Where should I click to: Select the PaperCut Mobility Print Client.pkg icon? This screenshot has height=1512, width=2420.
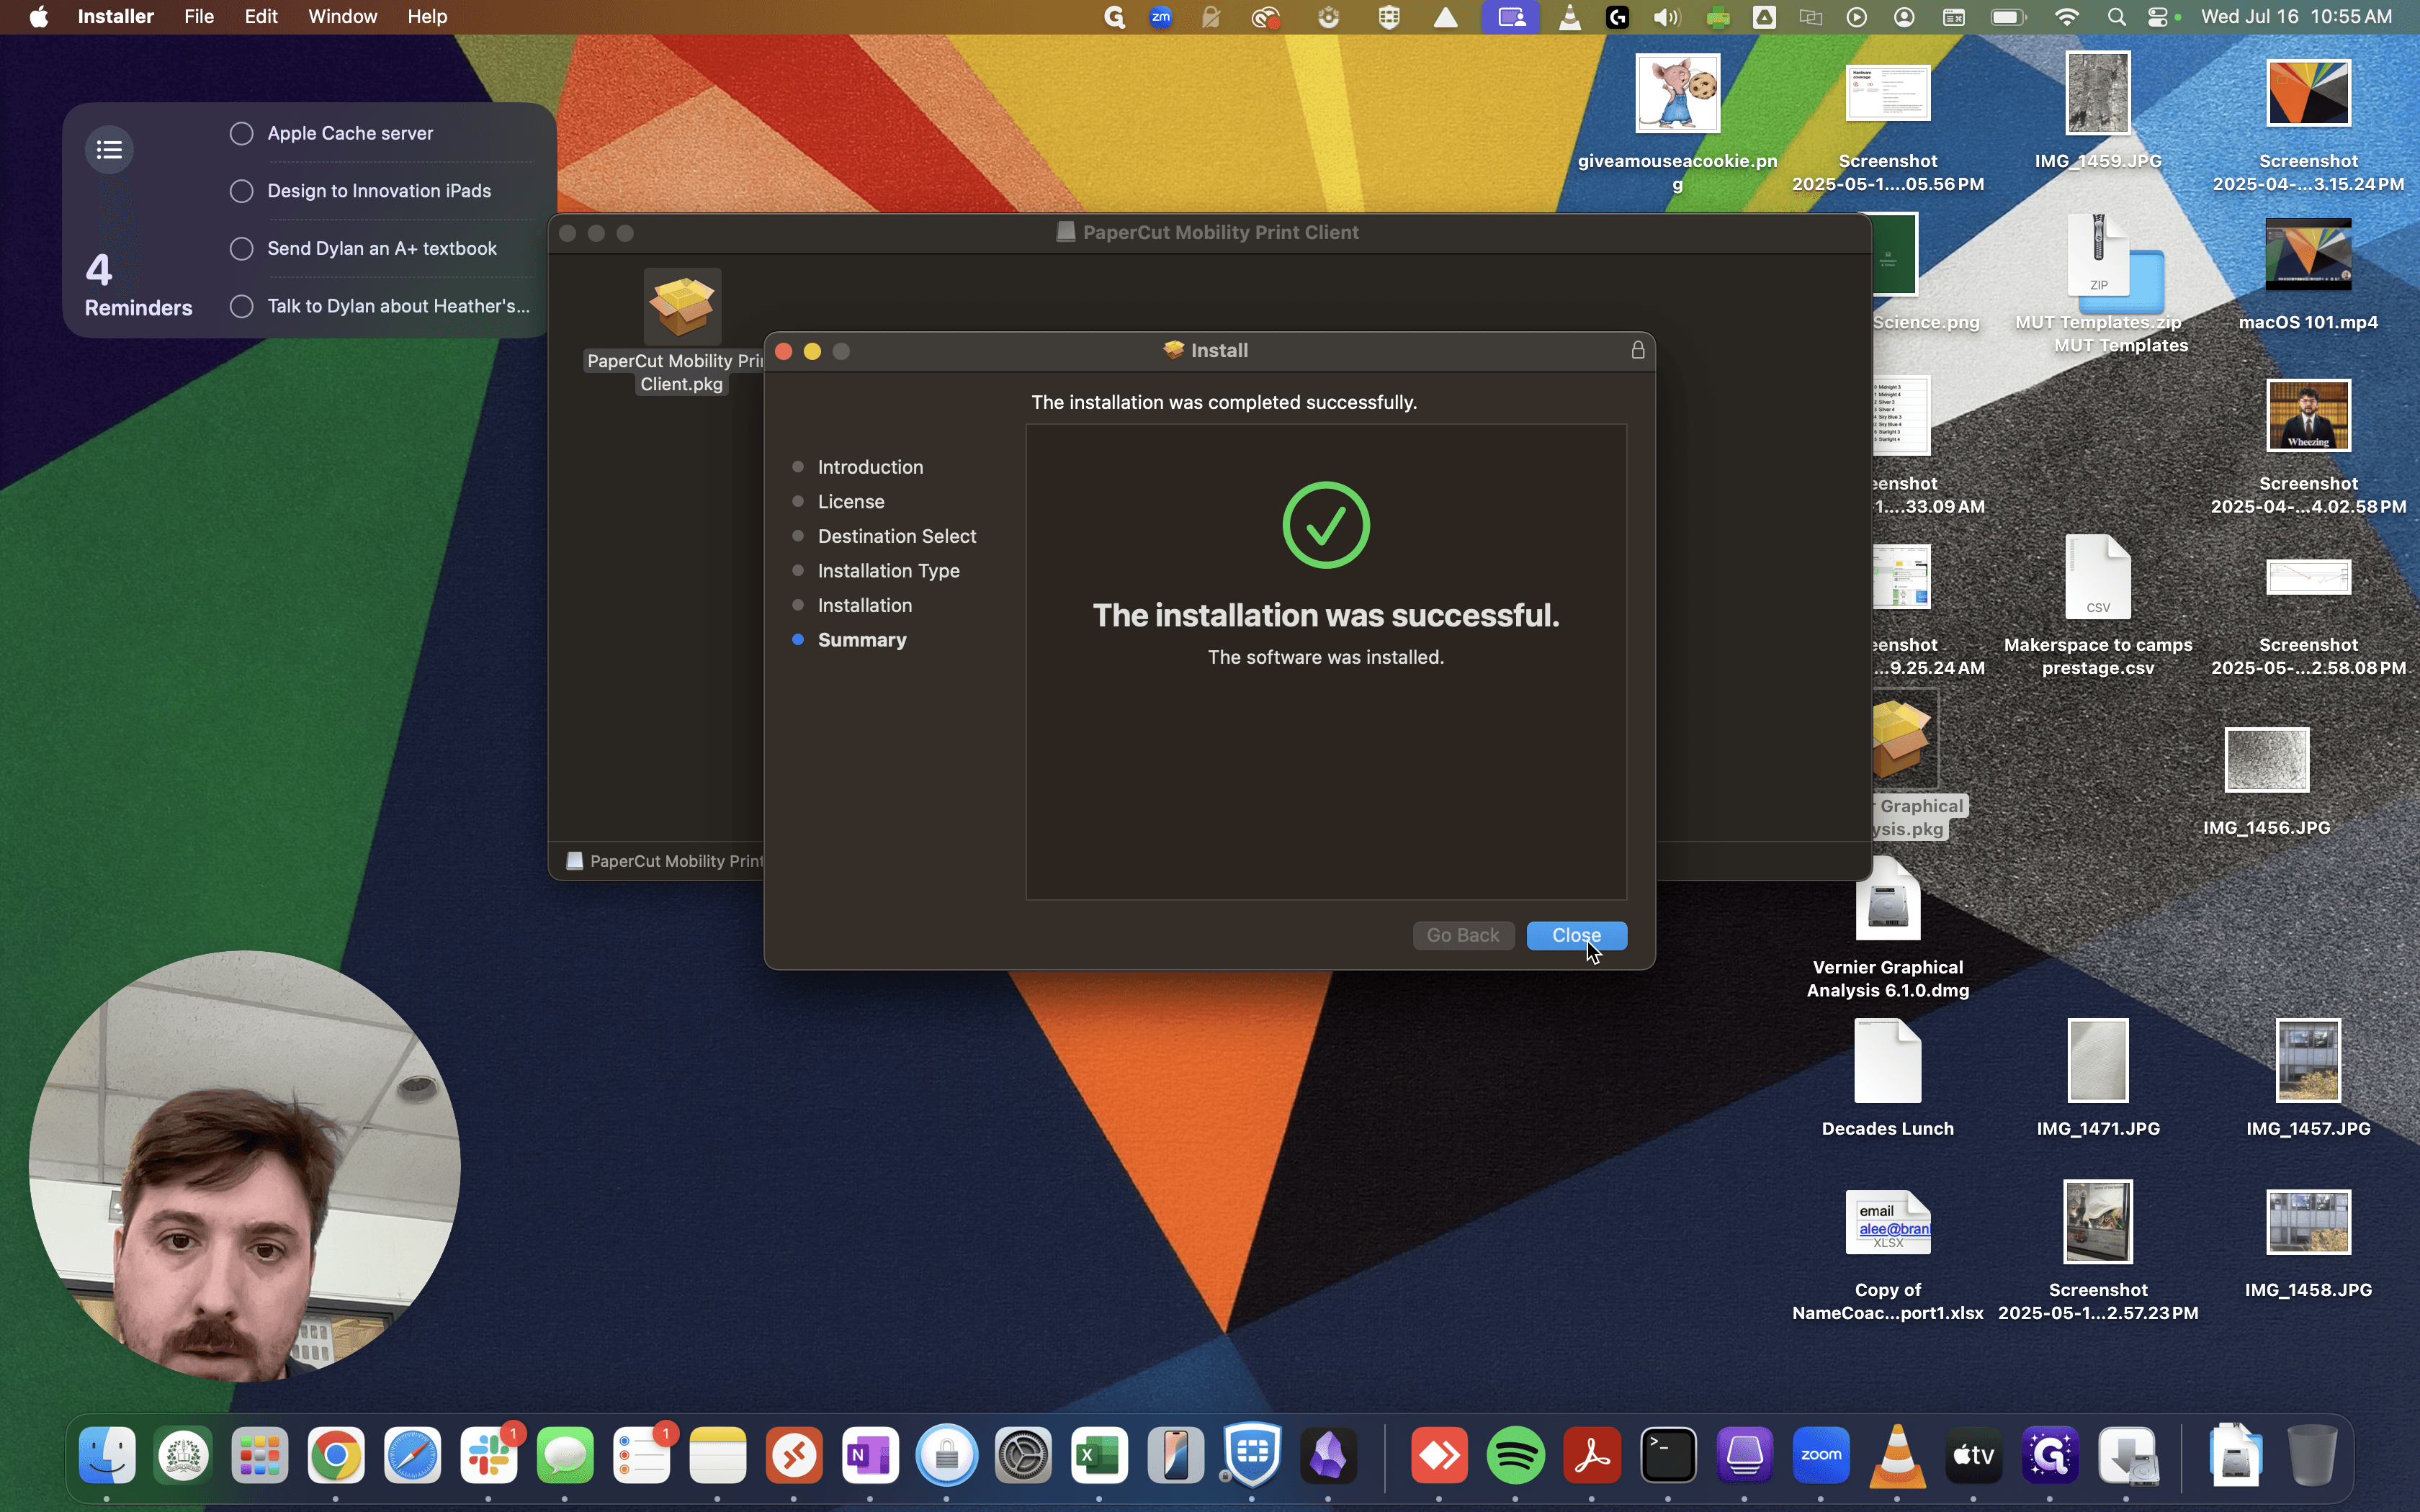(683, 306)
